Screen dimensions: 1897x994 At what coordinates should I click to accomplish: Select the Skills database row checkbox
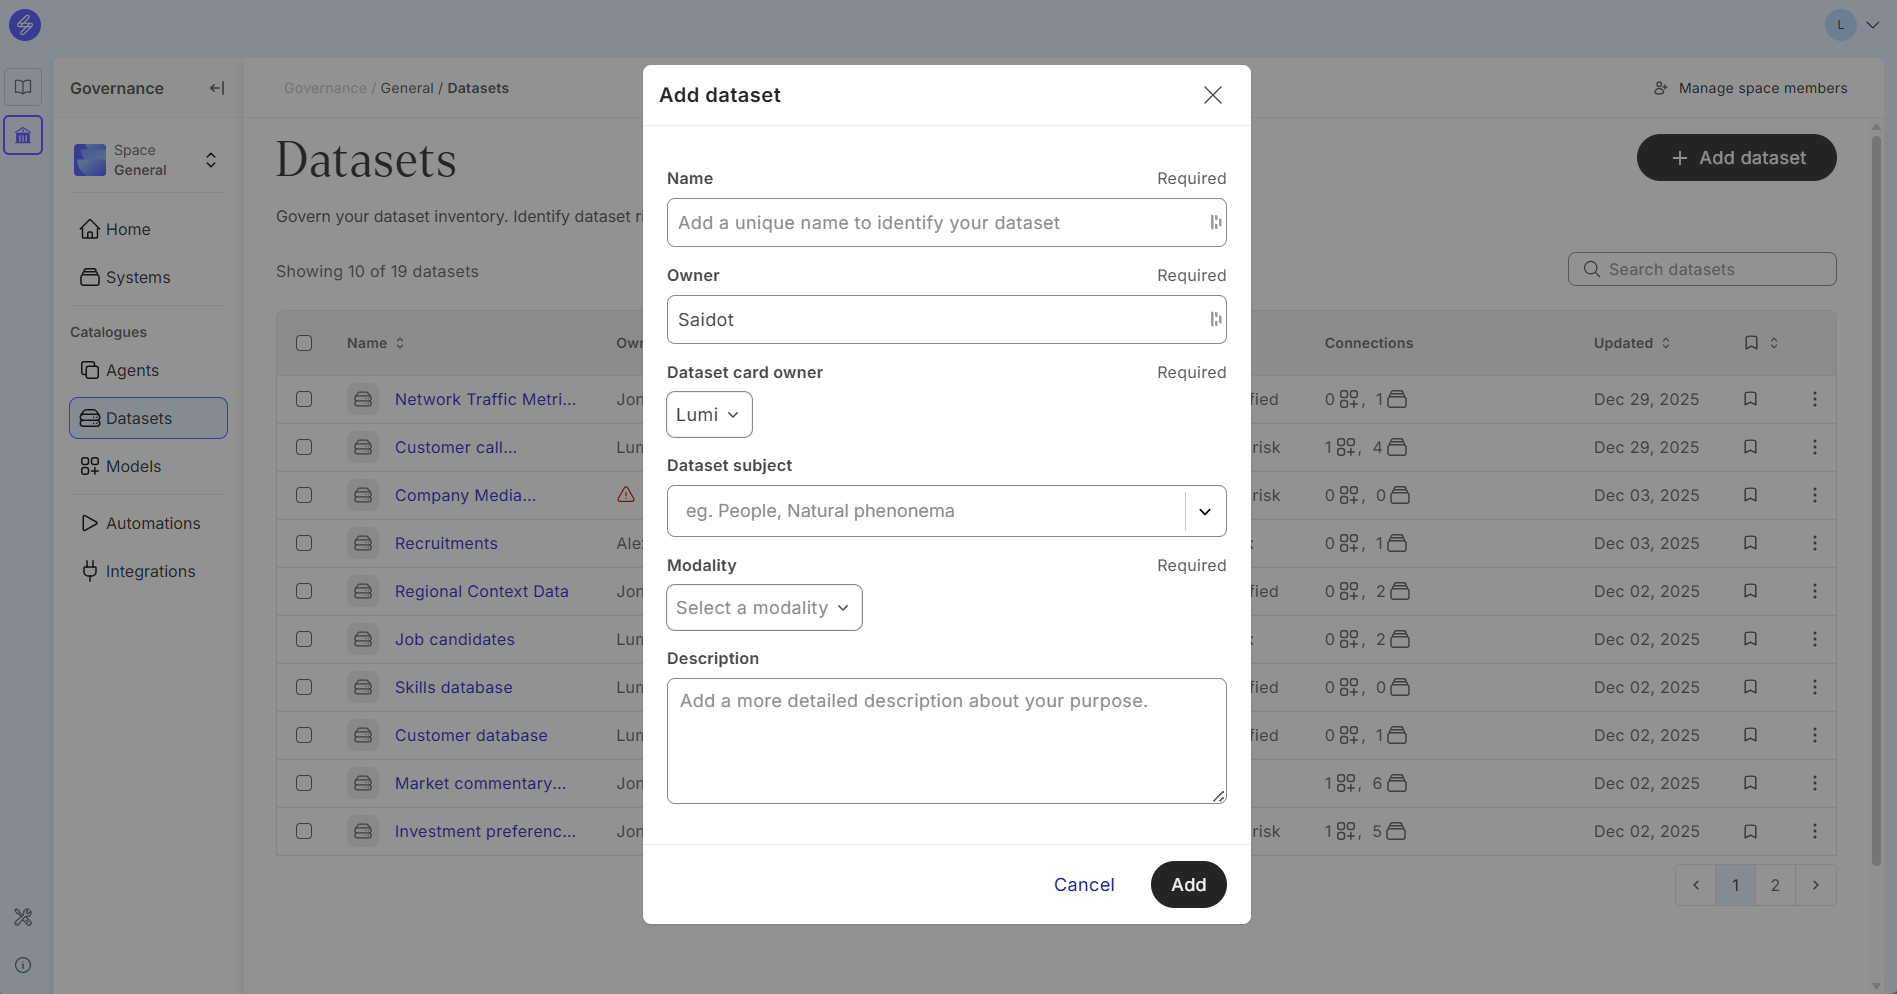point(304,687)
